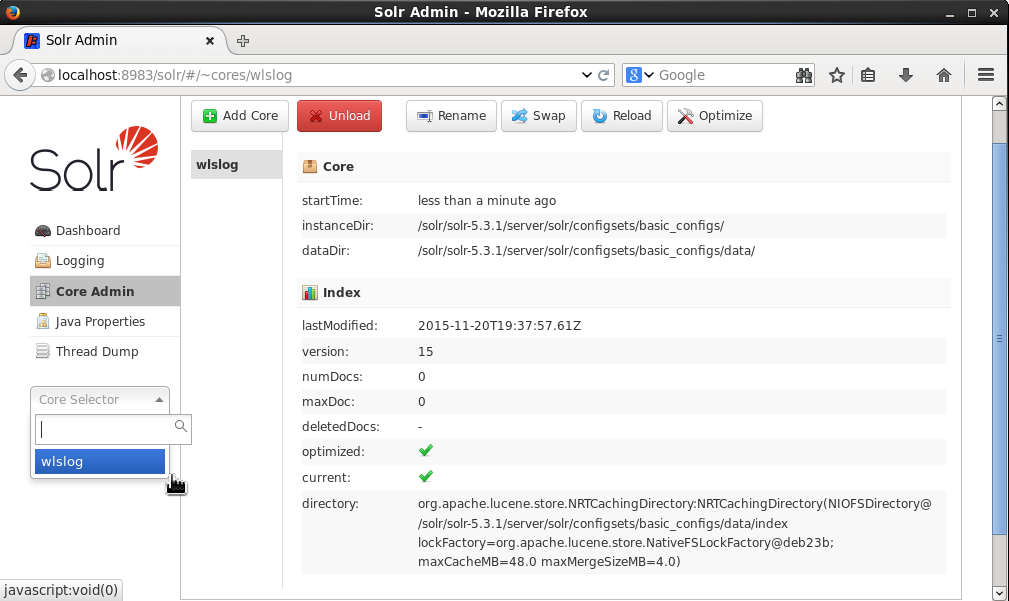This screenshot has height=601, width=1009.
Task: Click the Java Properties icon
Action: pos(42,321)
